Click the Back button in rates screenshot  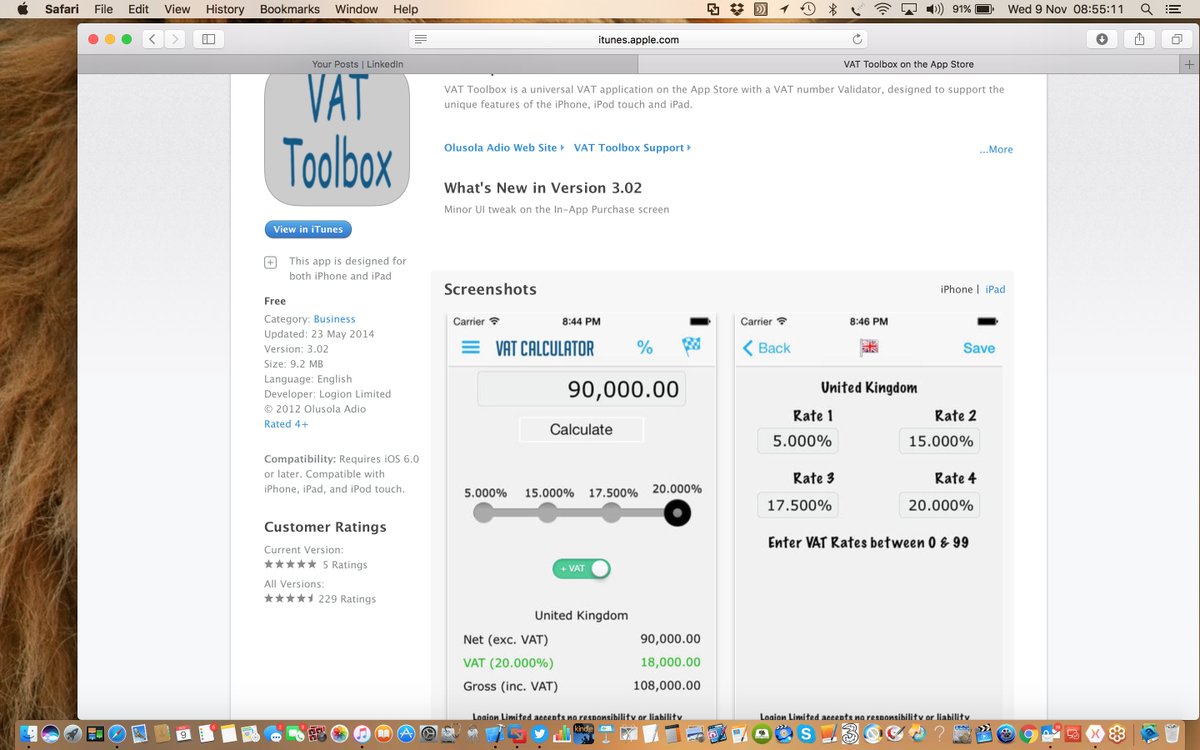(766, 348)
